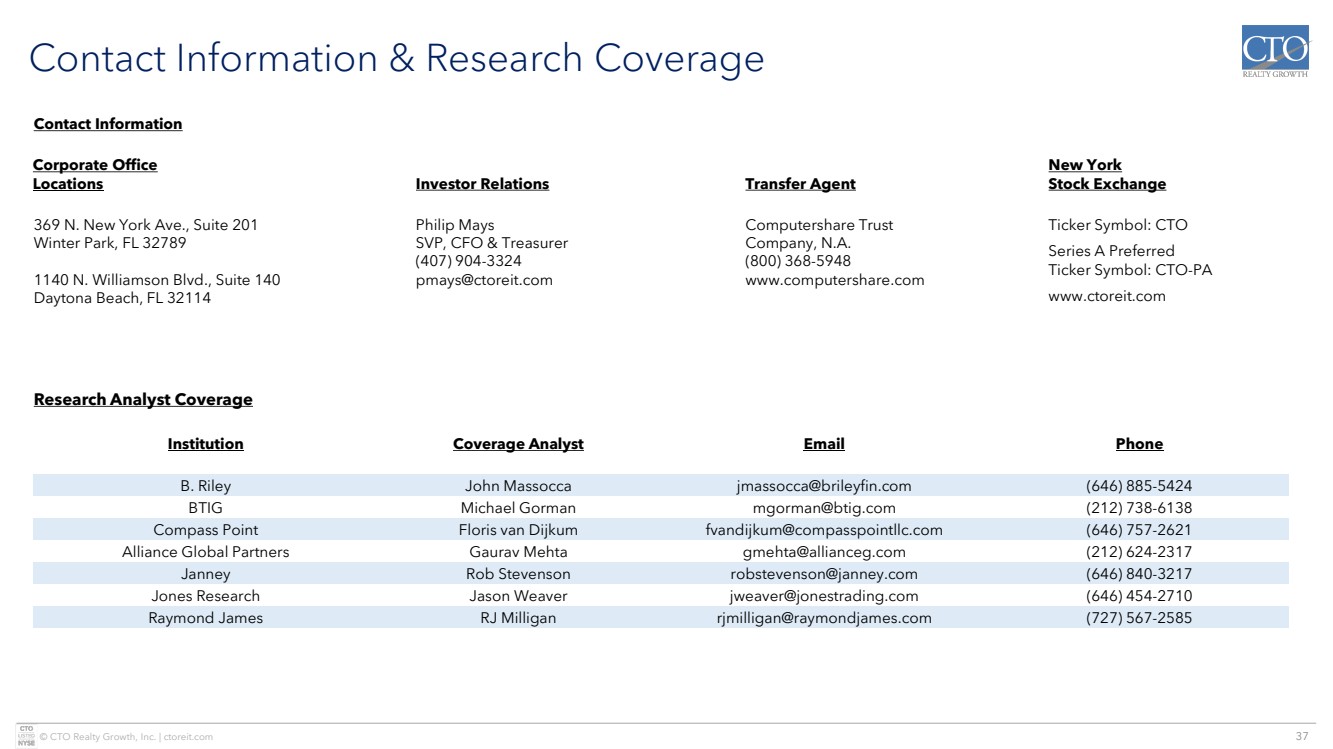The image size is (1333, 749).
Task: Select the Institution column header
Action: click(x=205, y=444)
